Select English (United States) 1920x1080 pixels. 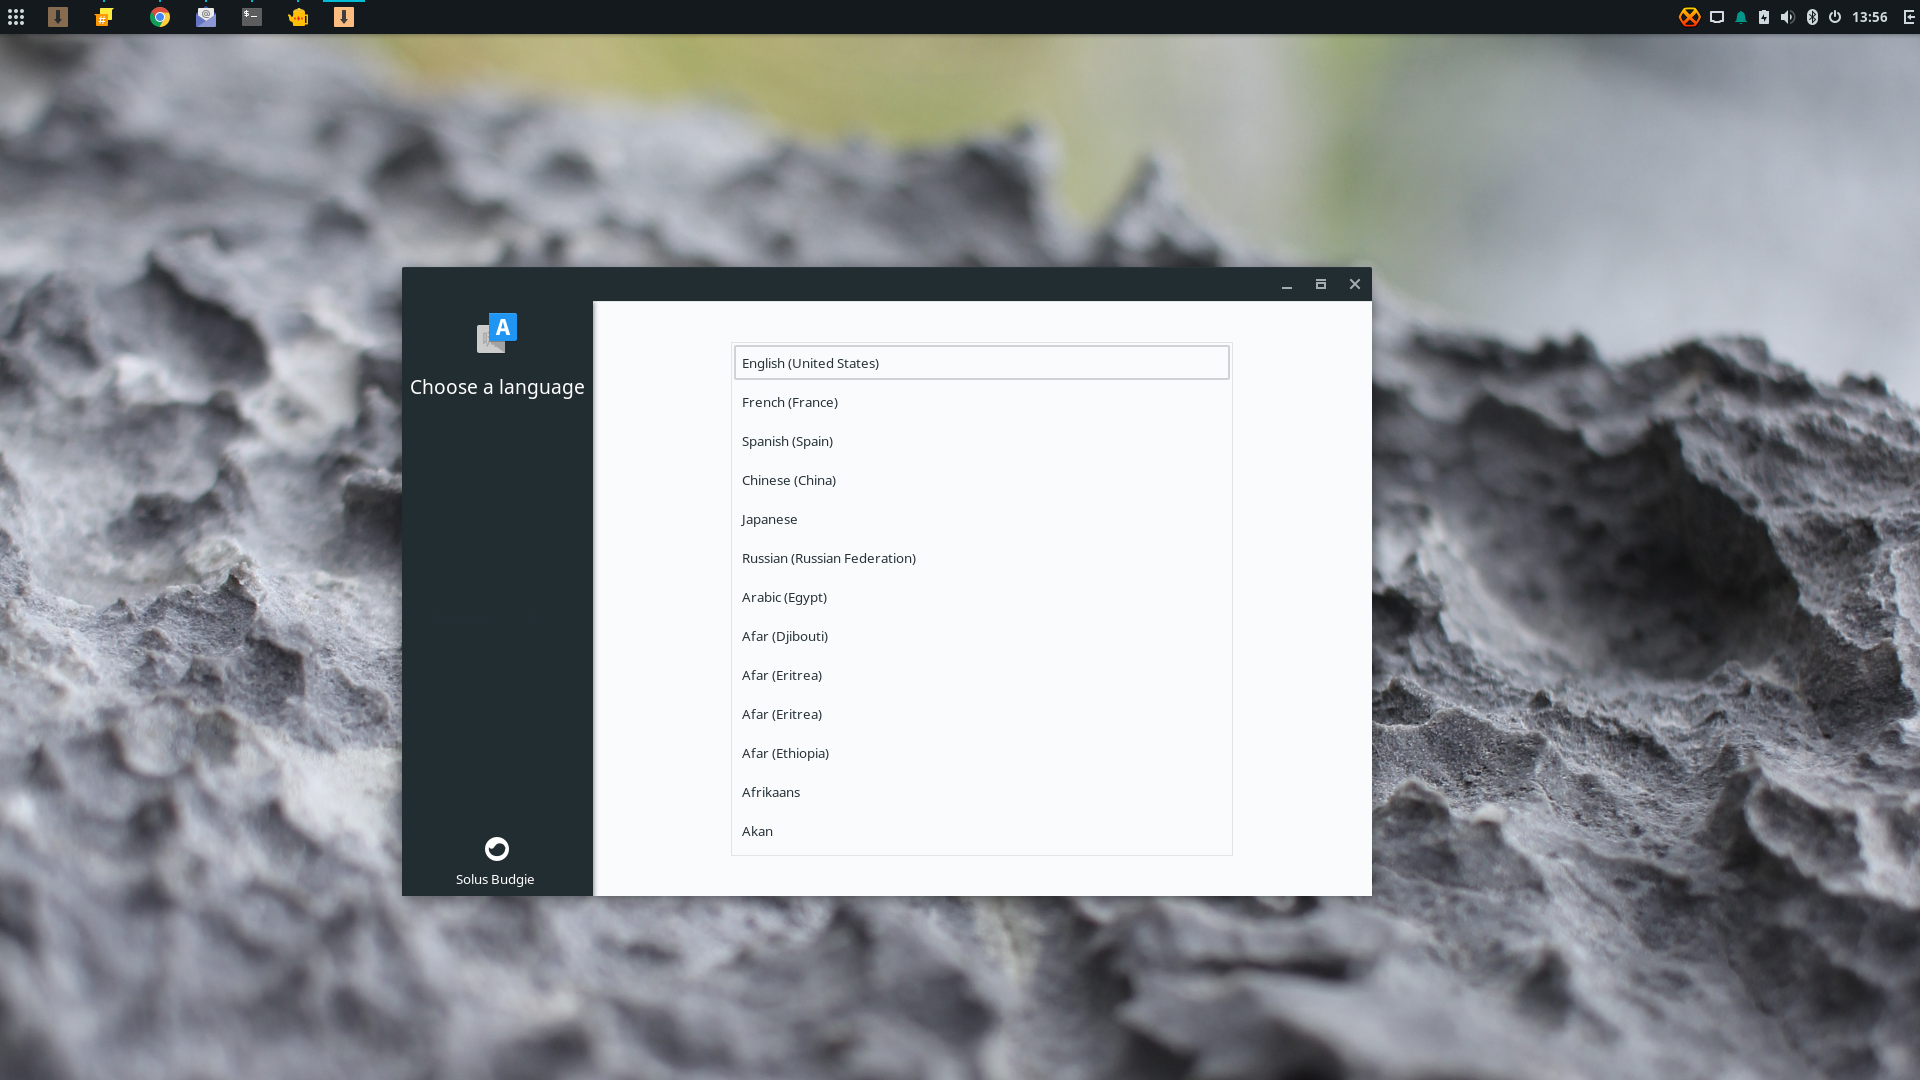tap(982, 363)
